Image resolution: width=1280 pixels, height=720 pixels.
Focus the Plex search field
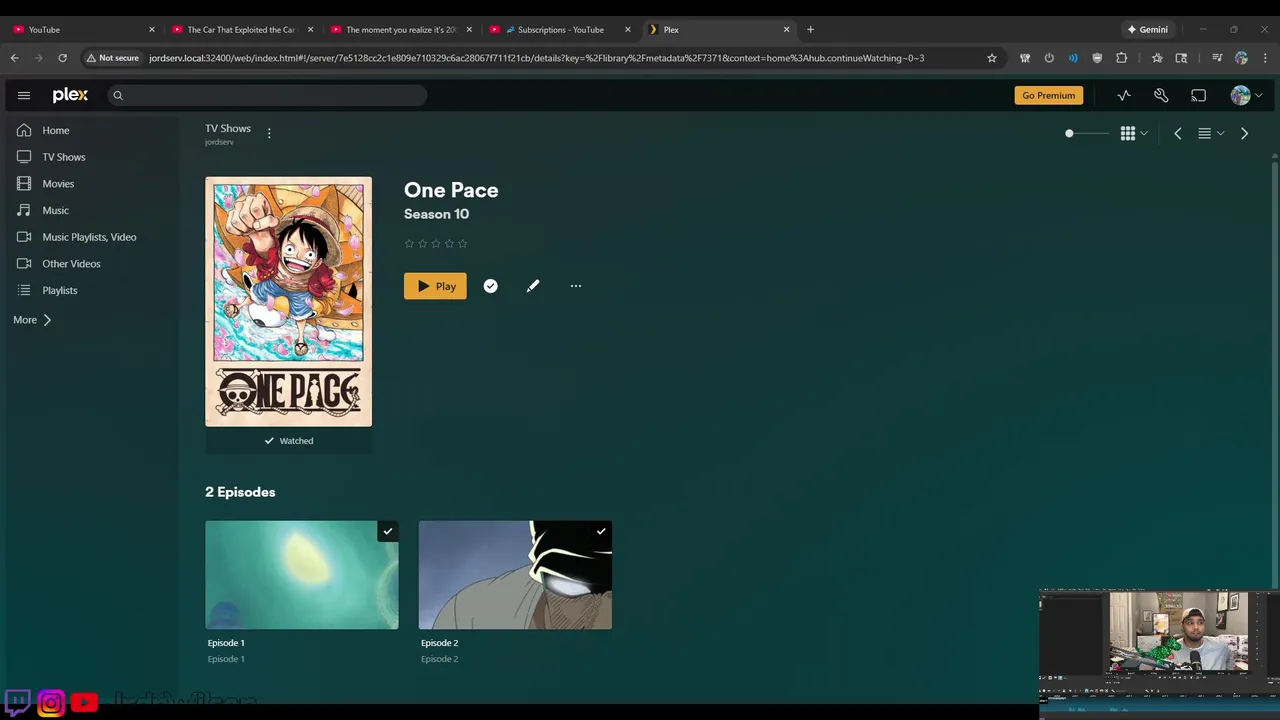(x=267, y=95)
